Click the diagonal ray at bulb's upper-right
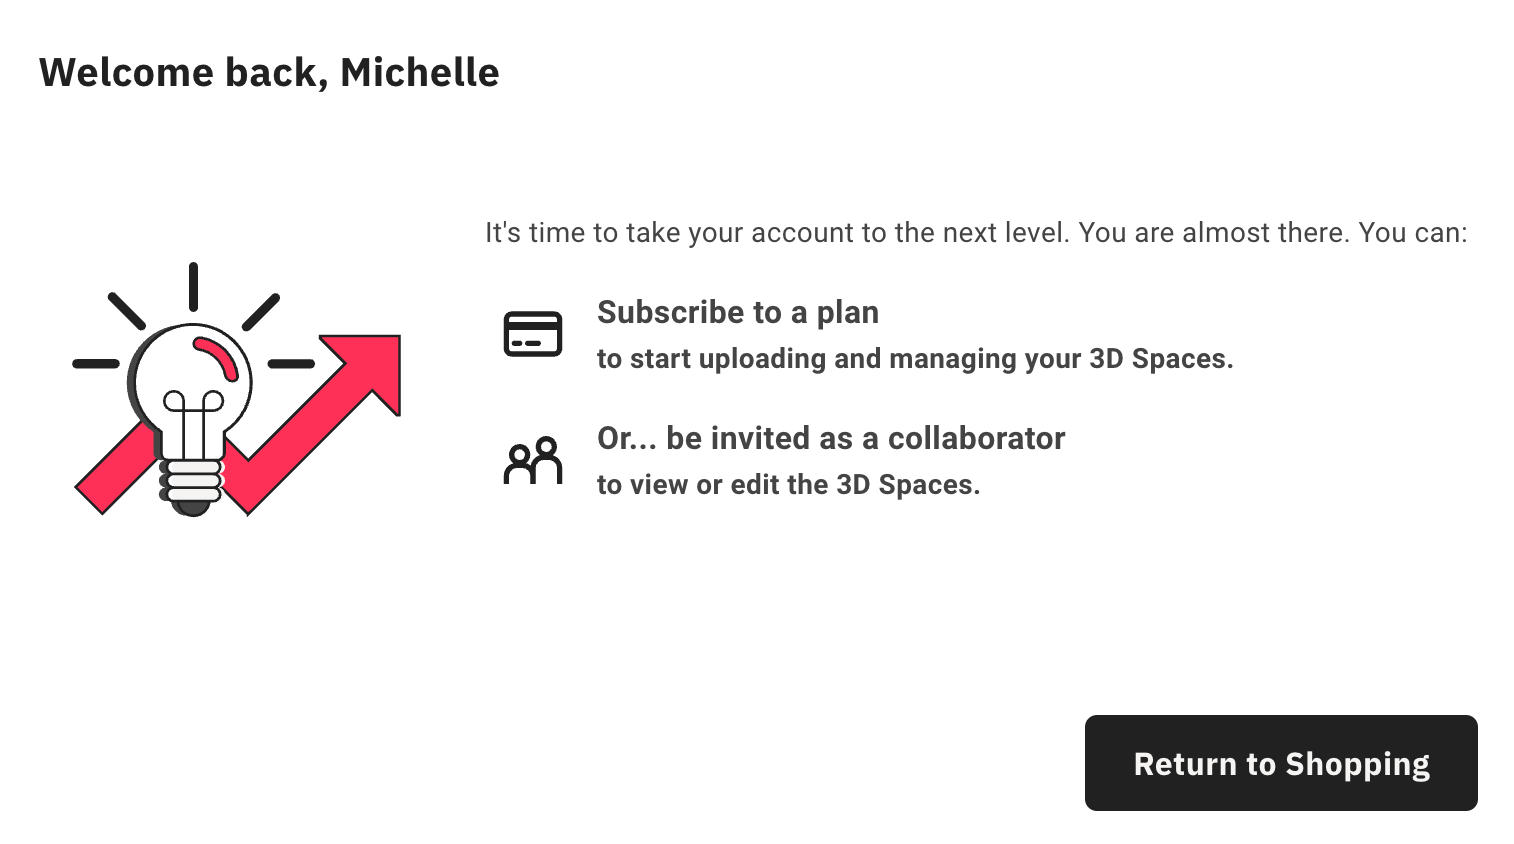This screenshot has width=1514, height=844. click(x=261, y=312)
